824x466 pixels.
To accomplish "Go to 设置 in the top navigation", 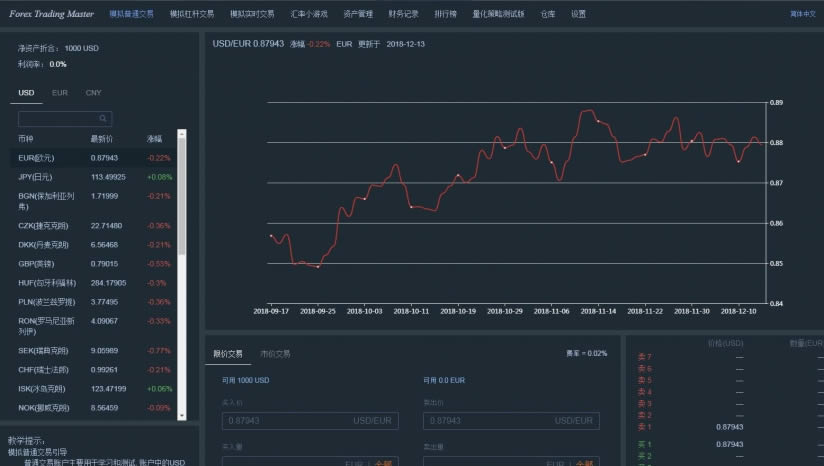I will [x=579, y=14].
